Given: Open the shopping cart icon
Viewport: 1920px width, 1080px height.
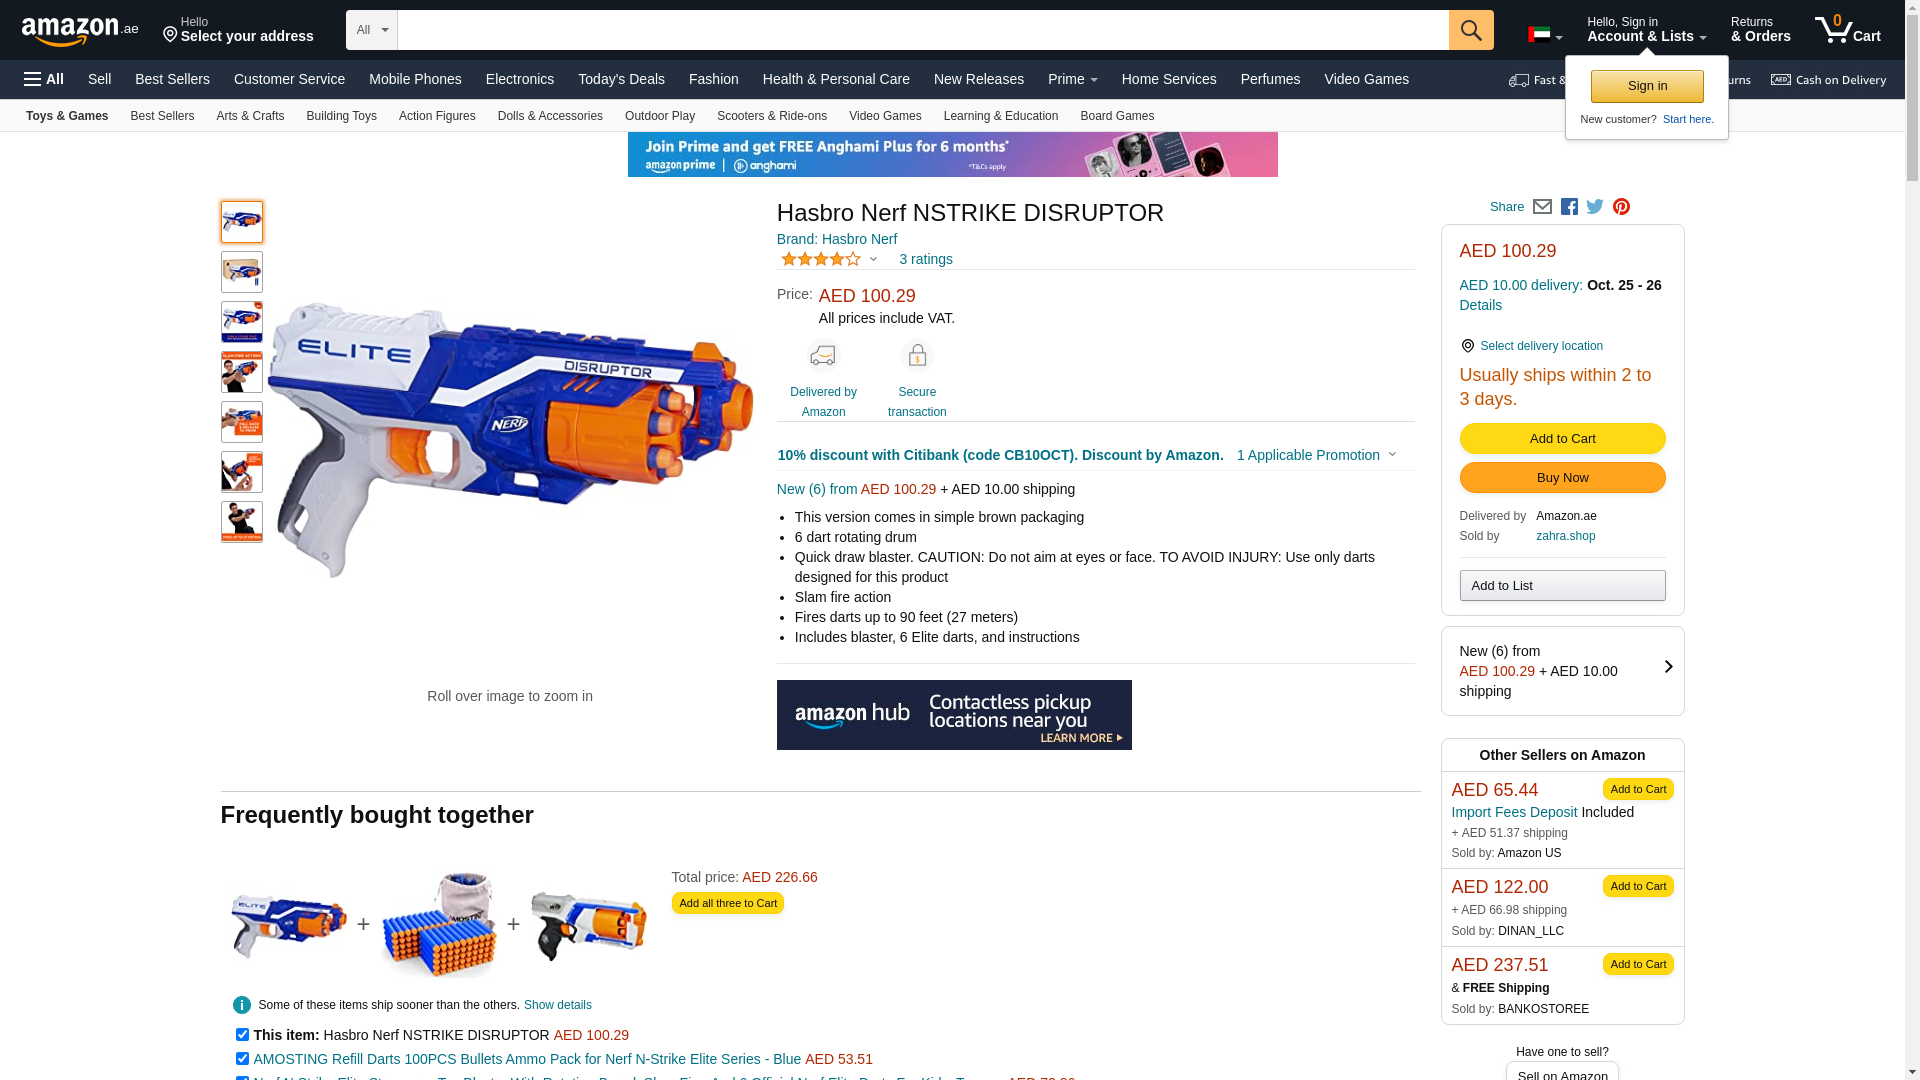Looking at the screenshot, I should tap(1848, 29).
